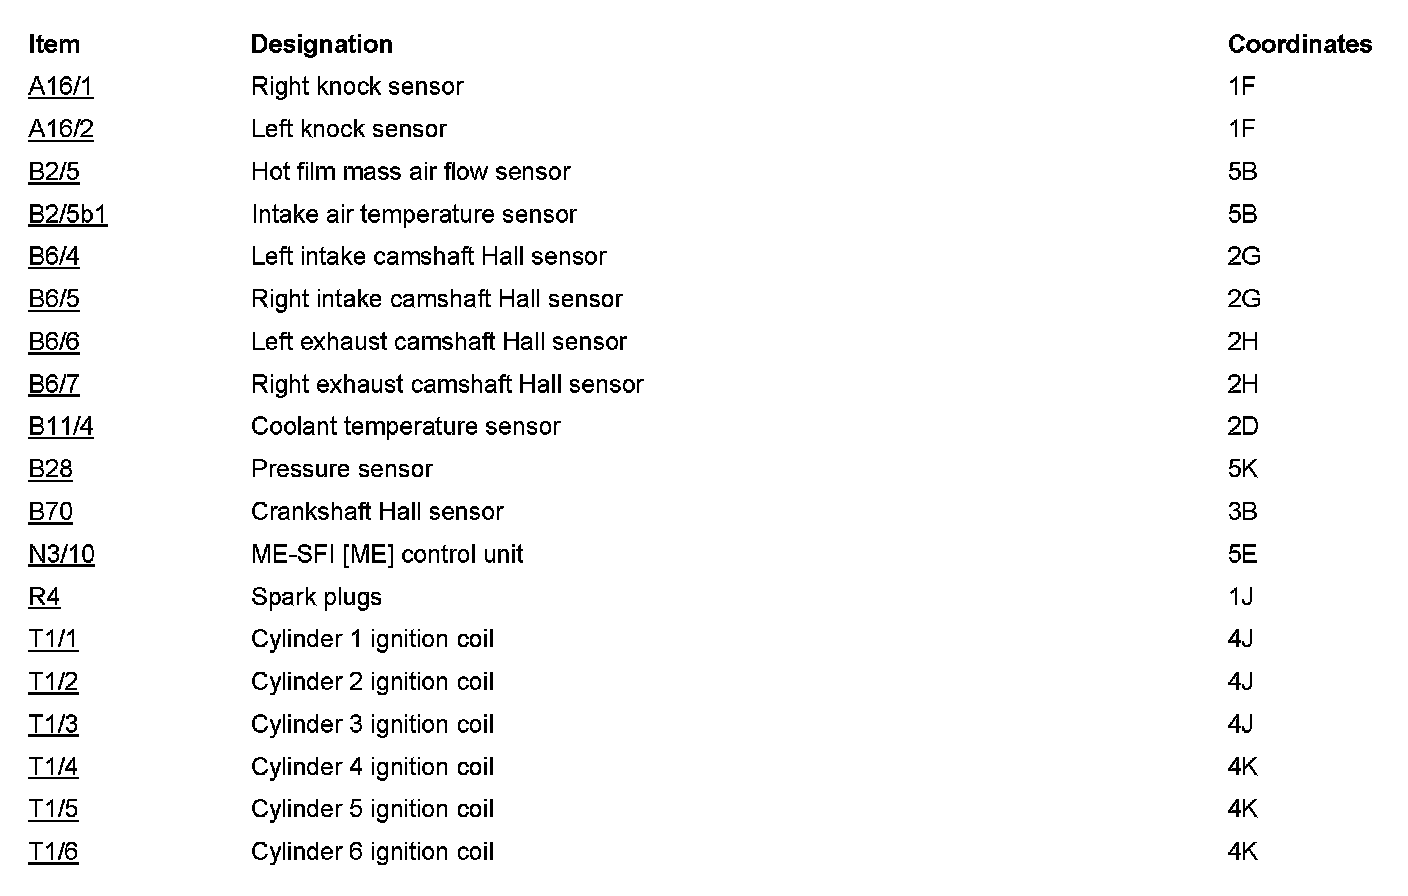Click the T1/3 item link

pos(53,724)
